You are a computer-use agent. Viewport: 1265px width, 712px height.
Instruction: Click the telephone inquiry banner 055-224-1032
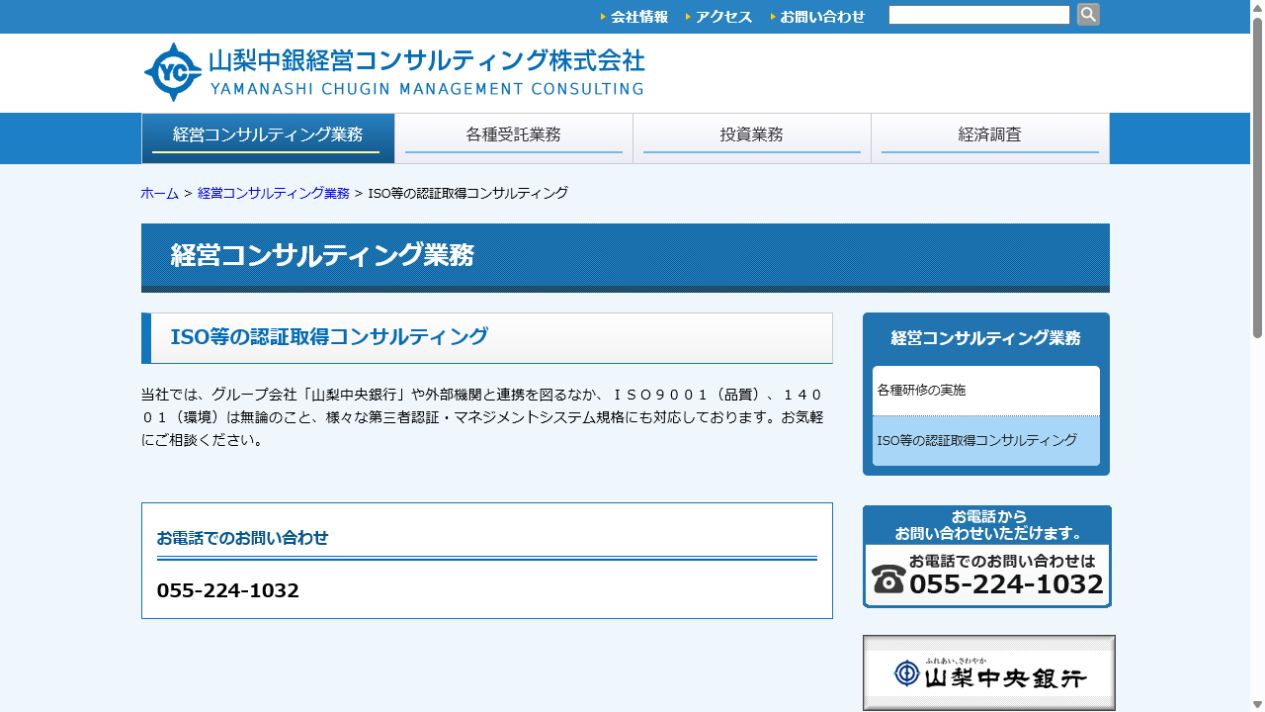987,556
